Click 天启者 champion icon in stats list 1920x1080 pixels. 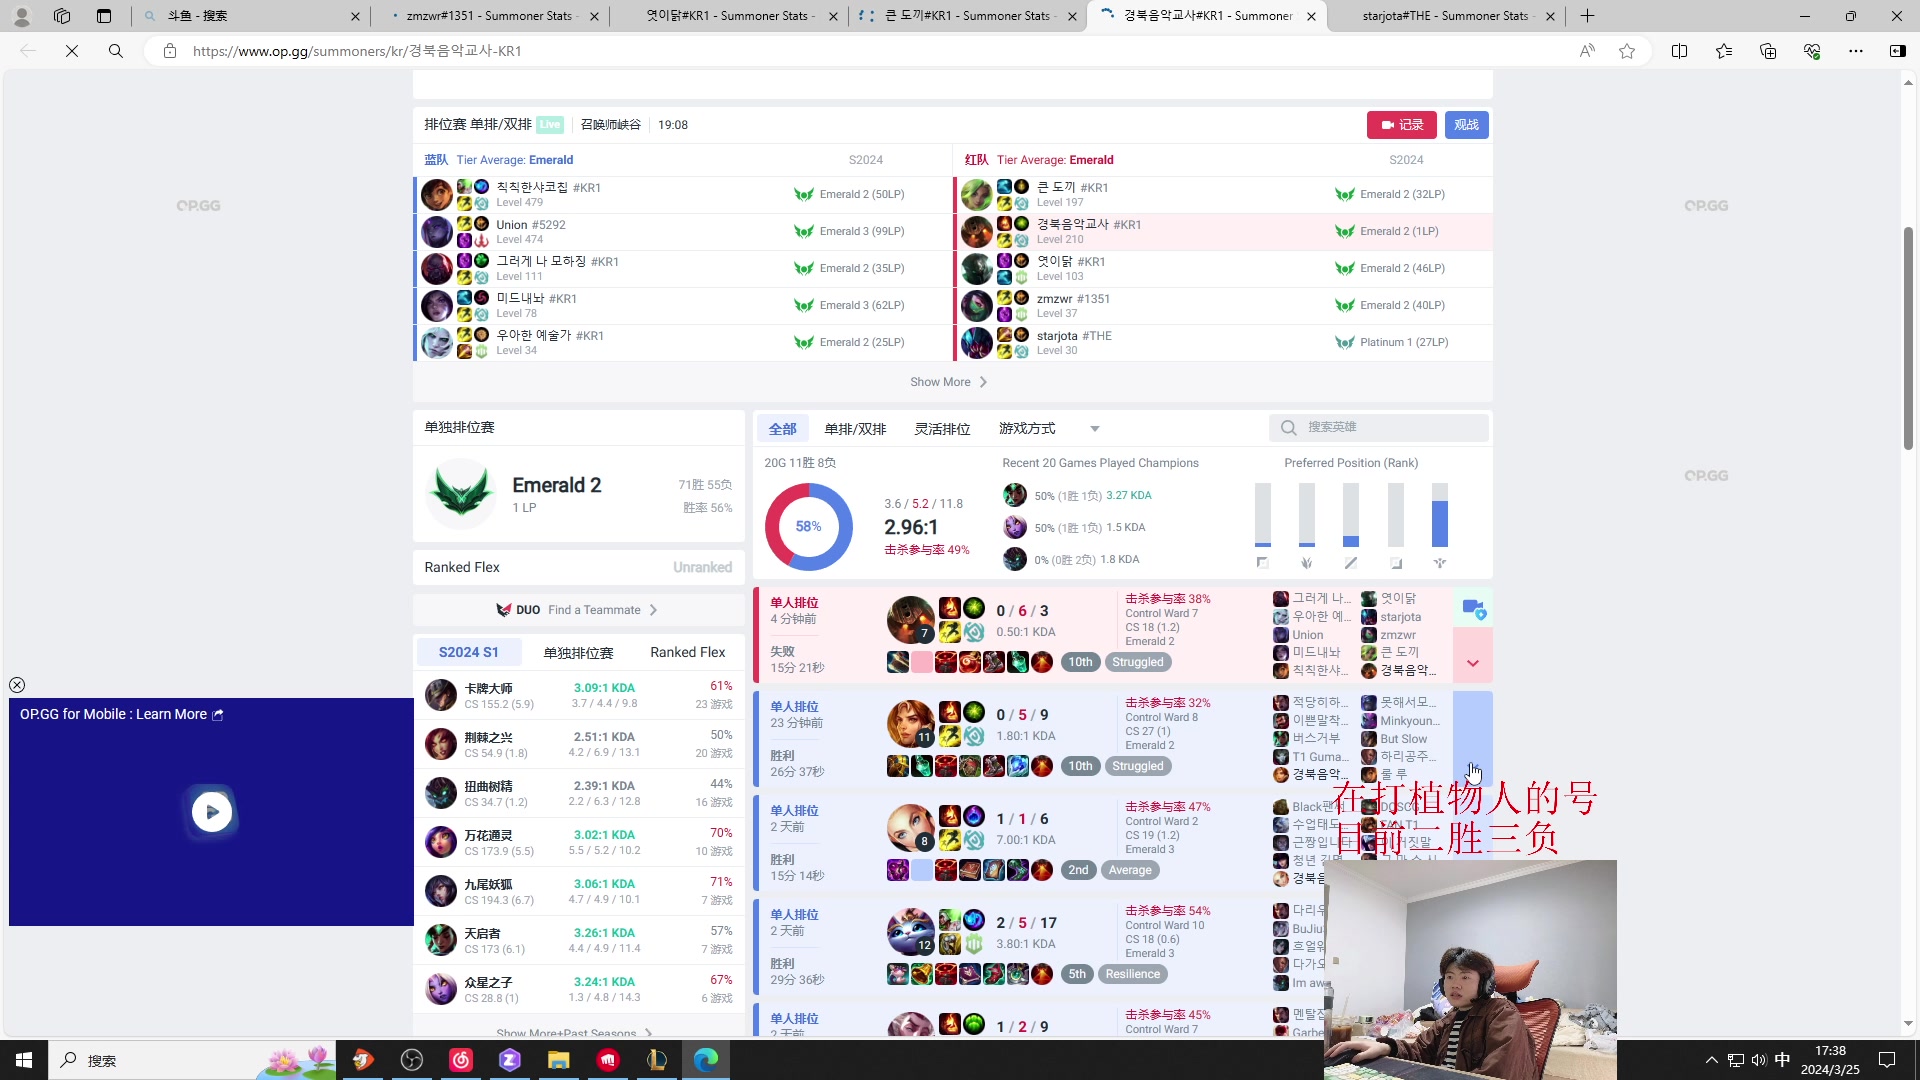(441, 939)
